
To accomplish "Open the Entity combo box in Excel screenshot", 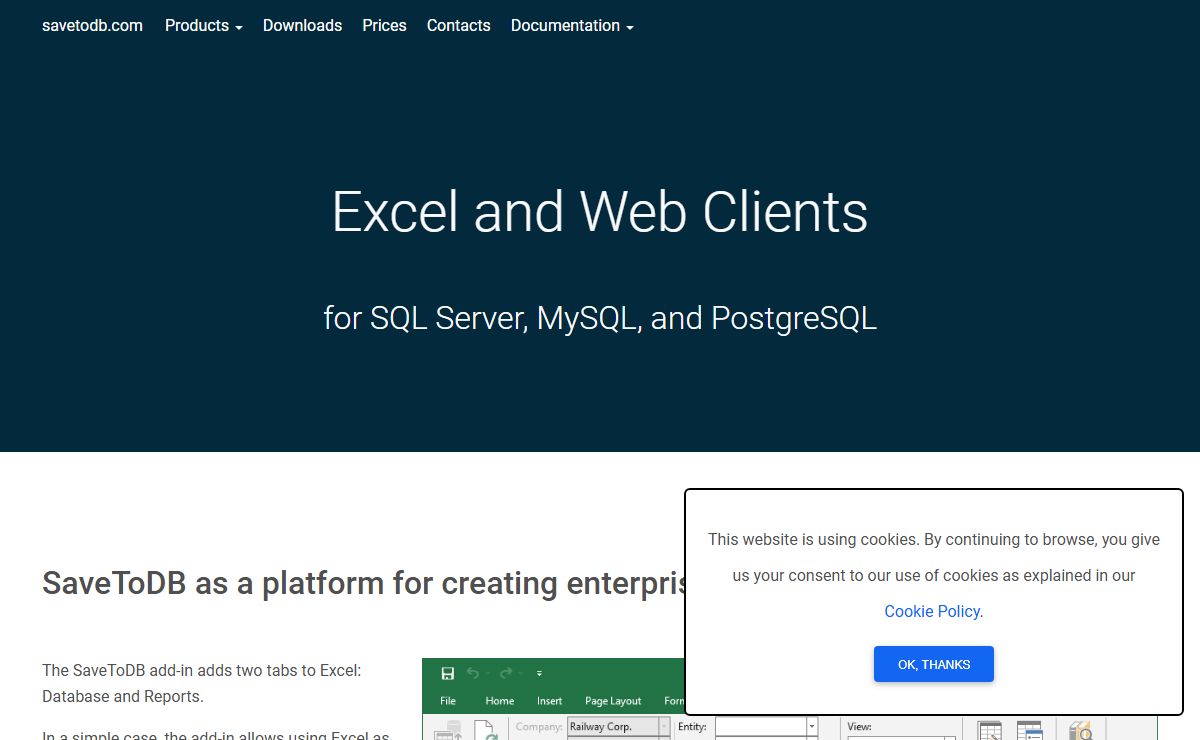I will (x=766, y=727).
